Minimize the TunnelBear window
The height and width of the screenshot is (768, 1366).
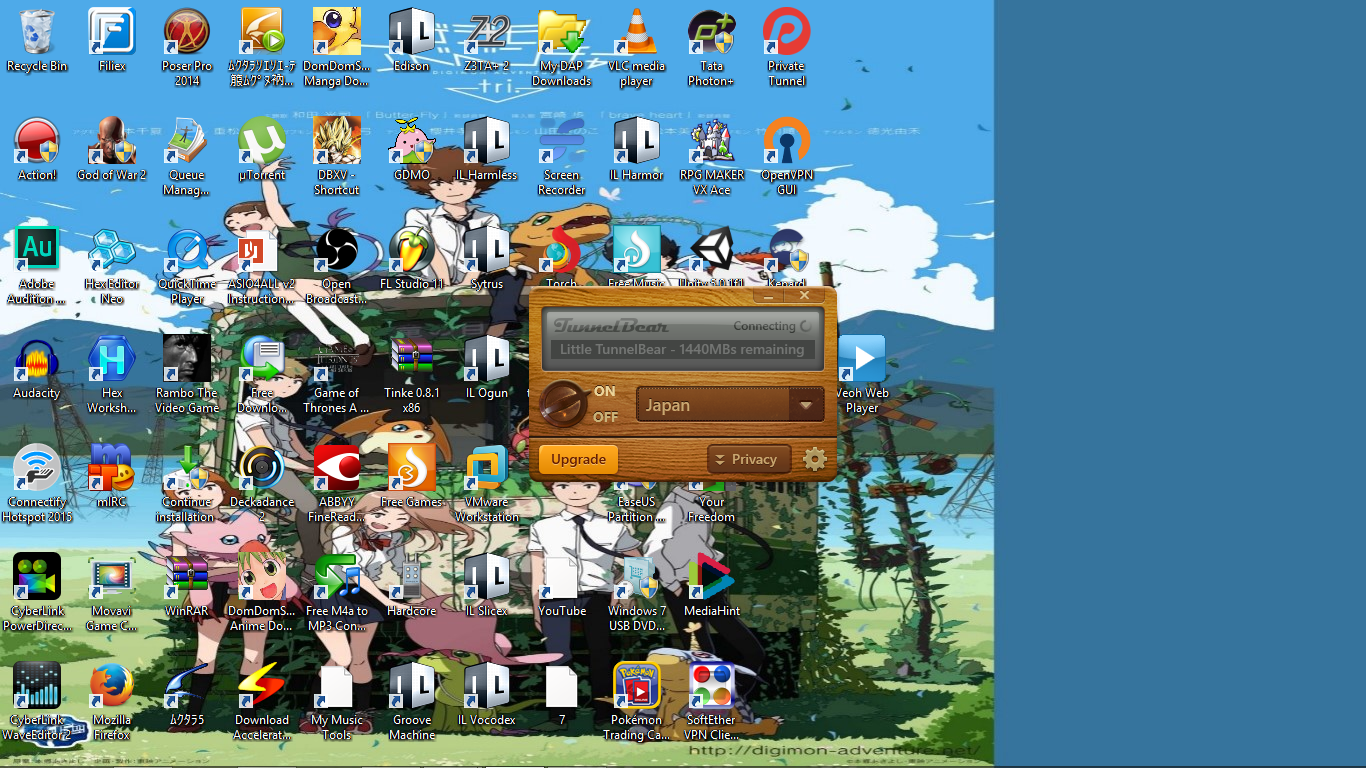(x=770, y=296)
